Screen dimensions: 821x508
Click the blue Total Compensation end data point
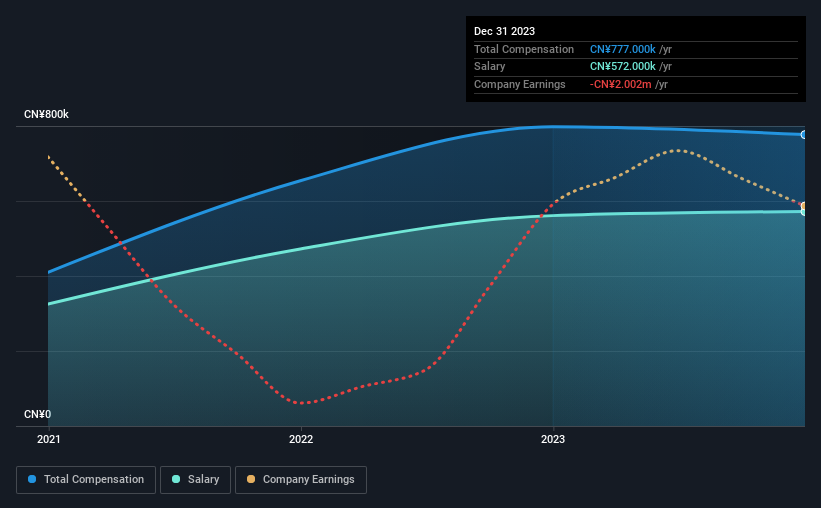pyautogui.click(x=804, y=135)
